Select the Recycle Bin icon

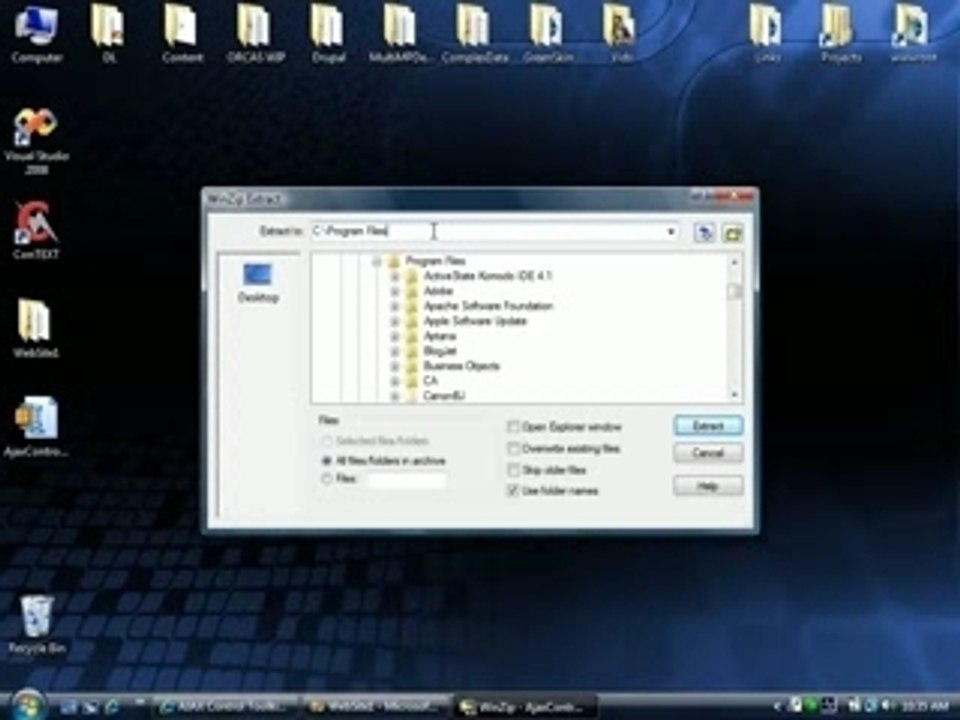(x=36, y=623)
